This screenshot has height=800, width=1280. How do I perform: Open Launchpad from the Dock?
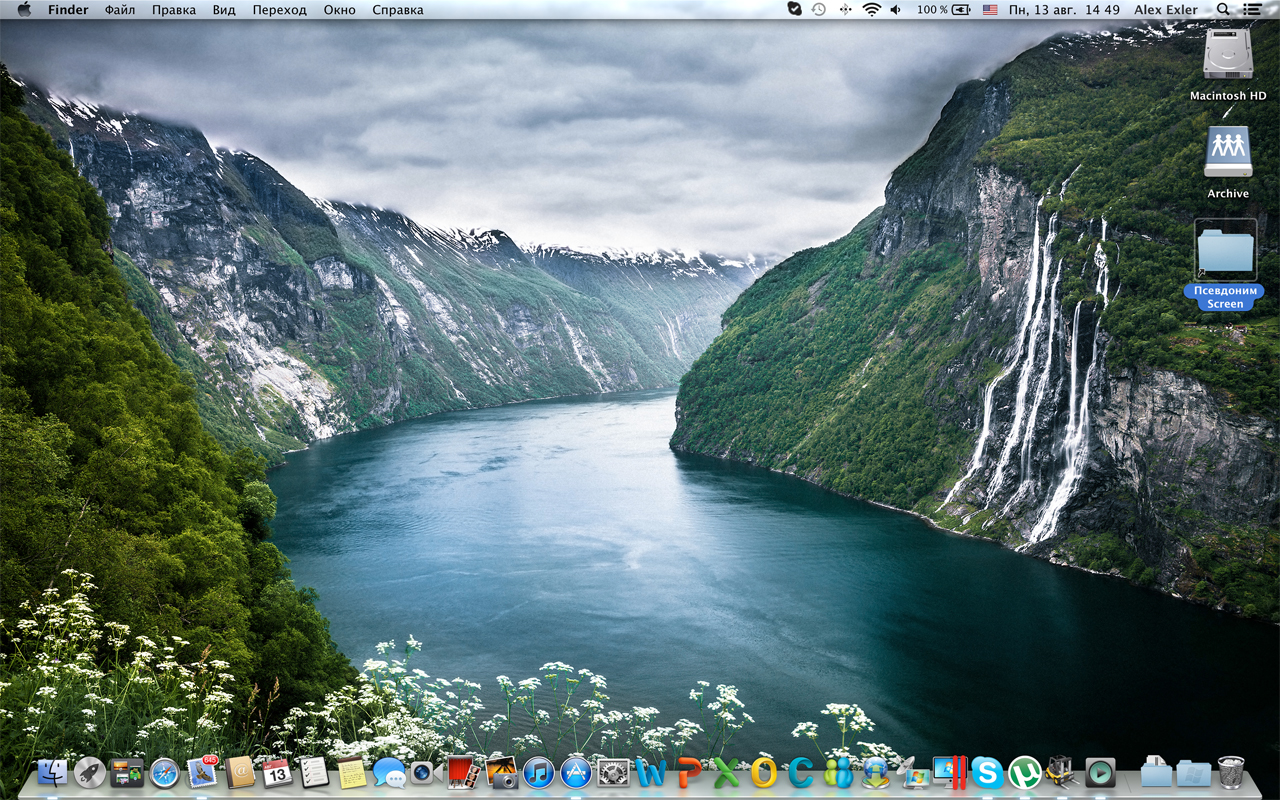tap(90, 772)
